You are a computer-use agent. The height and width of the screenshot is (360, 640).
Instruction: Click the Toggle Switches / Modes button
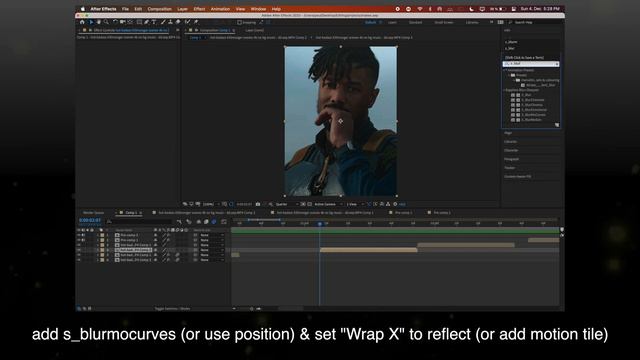pos(172,309)
